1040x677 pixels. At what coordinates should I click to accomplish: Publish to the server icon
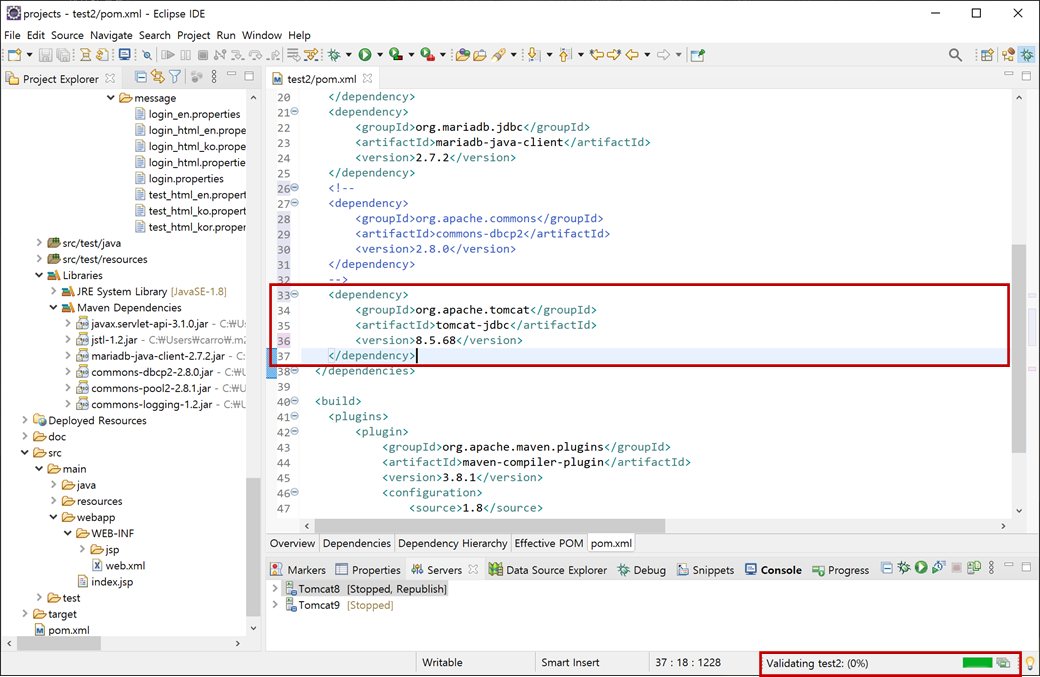(974, 568)
